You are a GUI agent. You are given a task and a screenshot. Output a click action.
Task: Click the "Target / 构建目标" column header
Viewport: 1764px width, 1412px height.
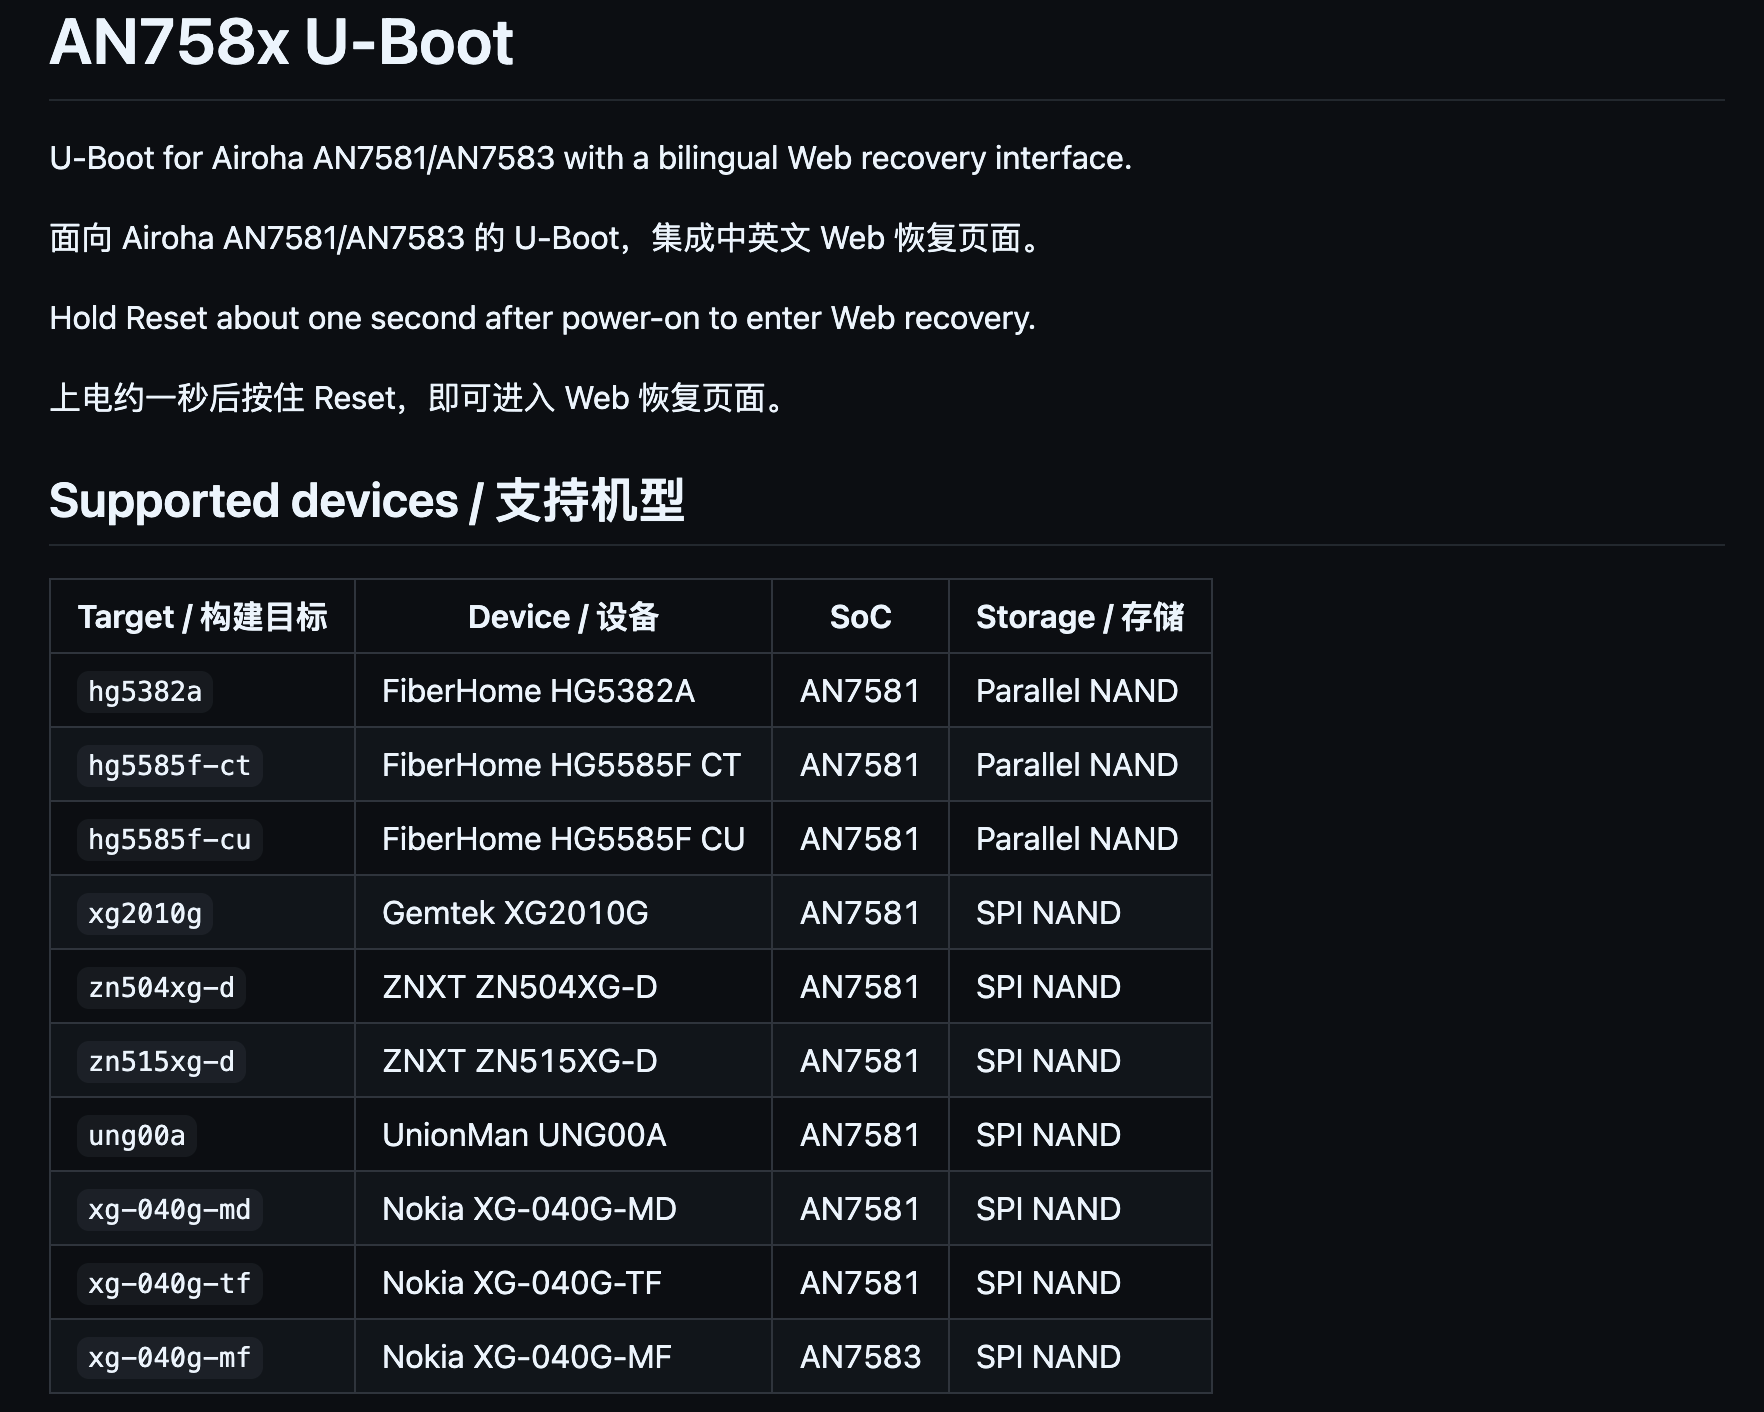point(202,617)
